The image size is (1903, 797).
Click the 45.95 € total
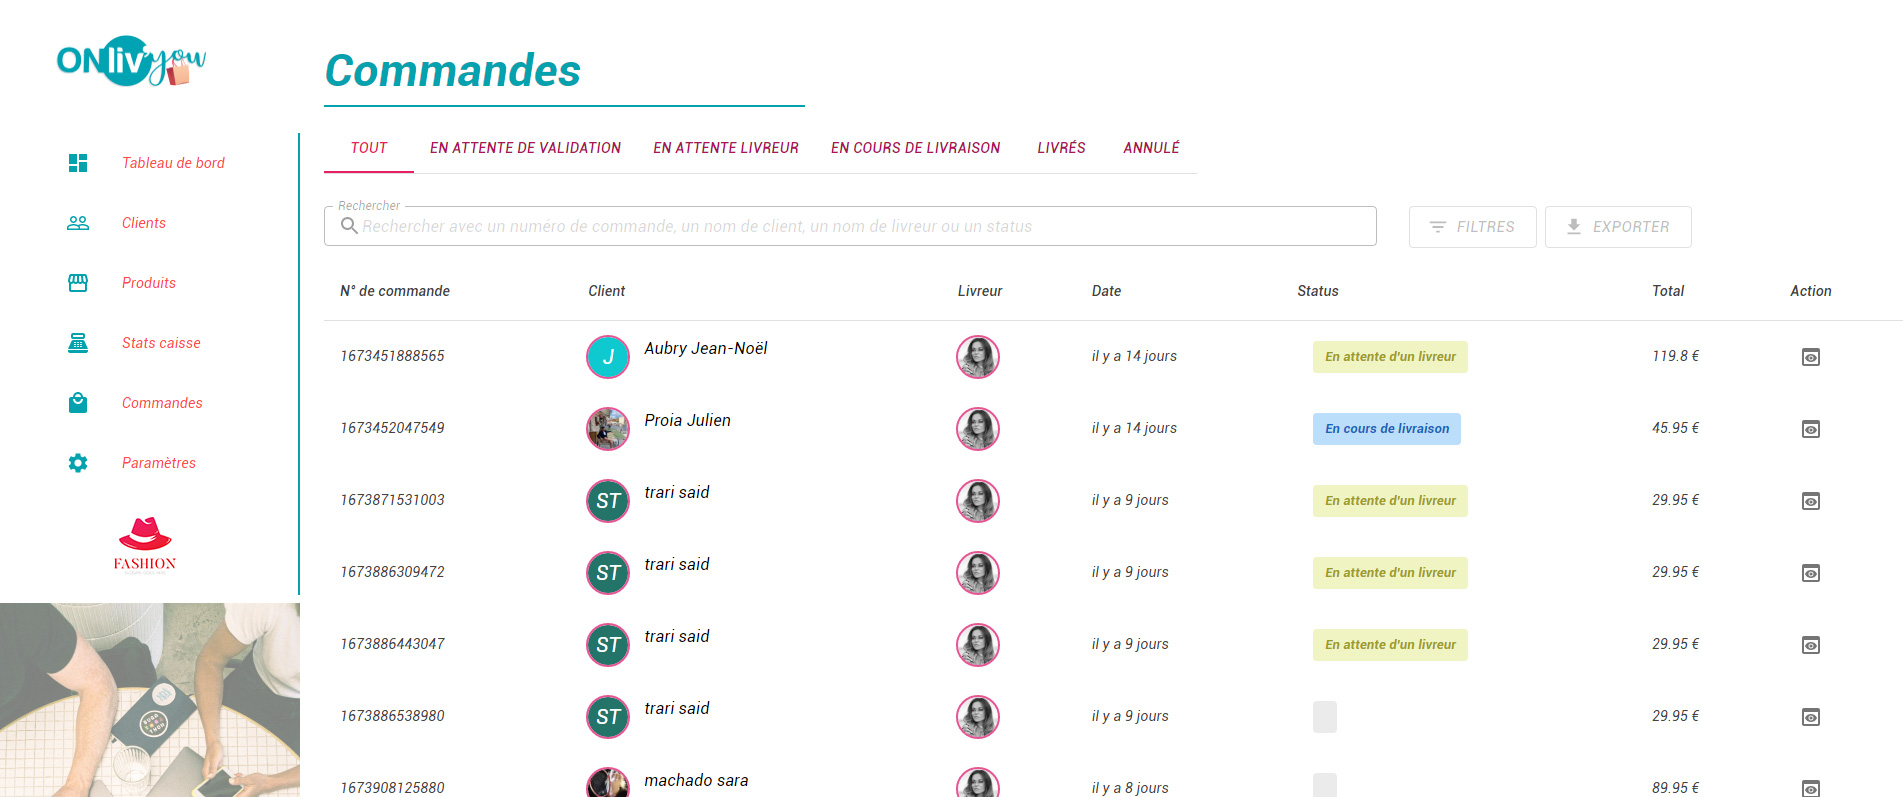click(x=1675, y=428)
